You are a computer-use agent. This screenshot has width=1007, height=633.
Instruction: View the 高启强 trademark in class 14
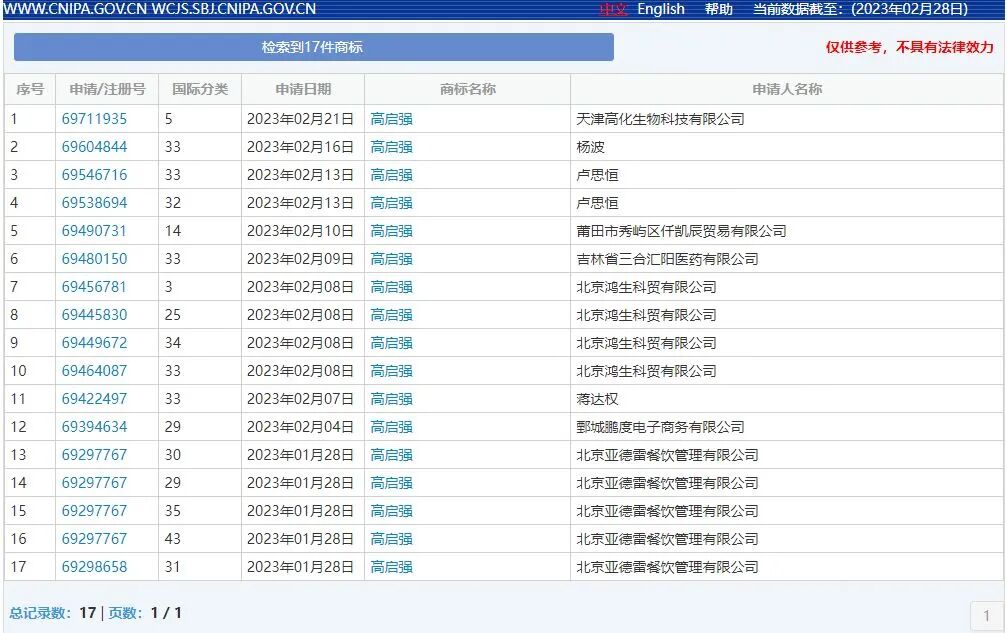coord(392,230)
